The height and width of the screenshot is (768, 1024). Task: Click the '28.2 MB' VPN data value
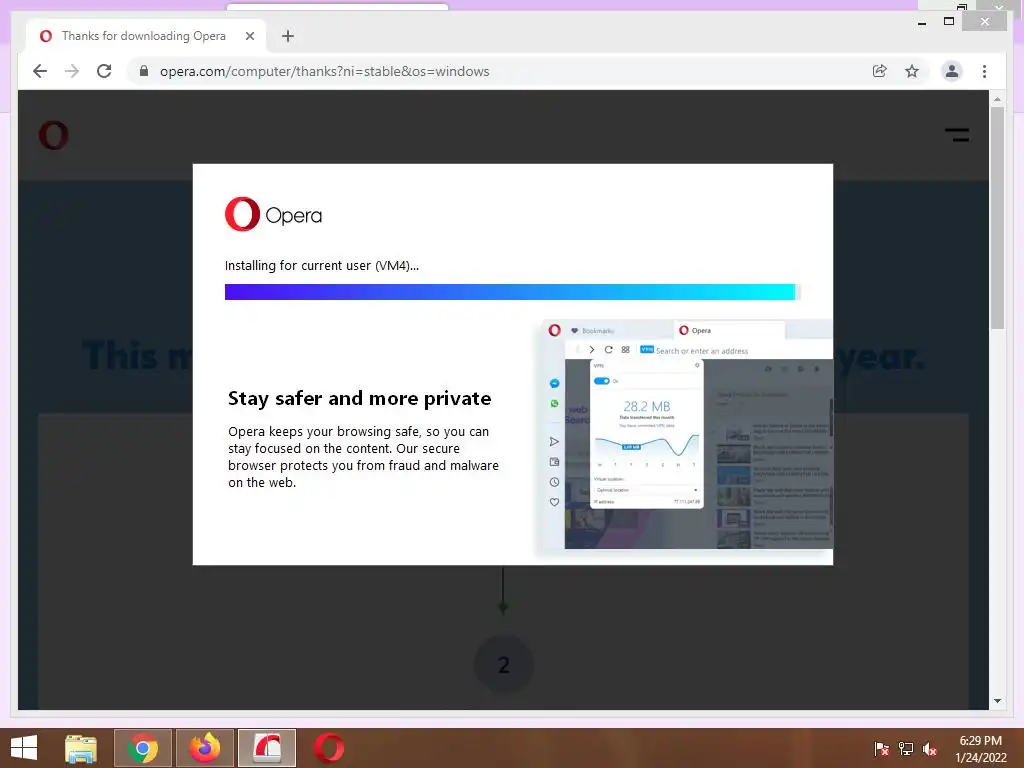click(x=647, y=406)
